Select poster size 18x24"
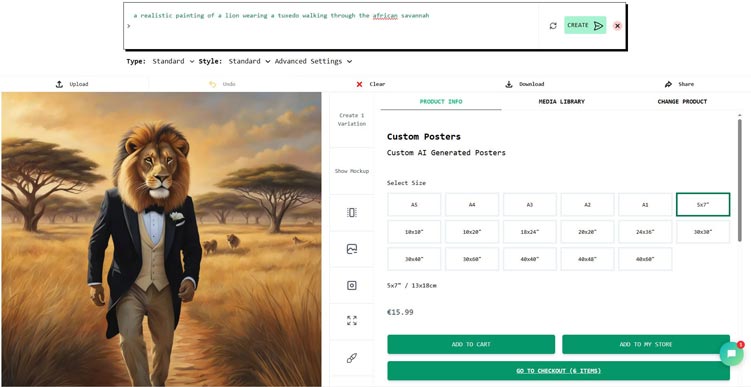The width and height of the screenshot is (751, 387). (x=530, y=232)
